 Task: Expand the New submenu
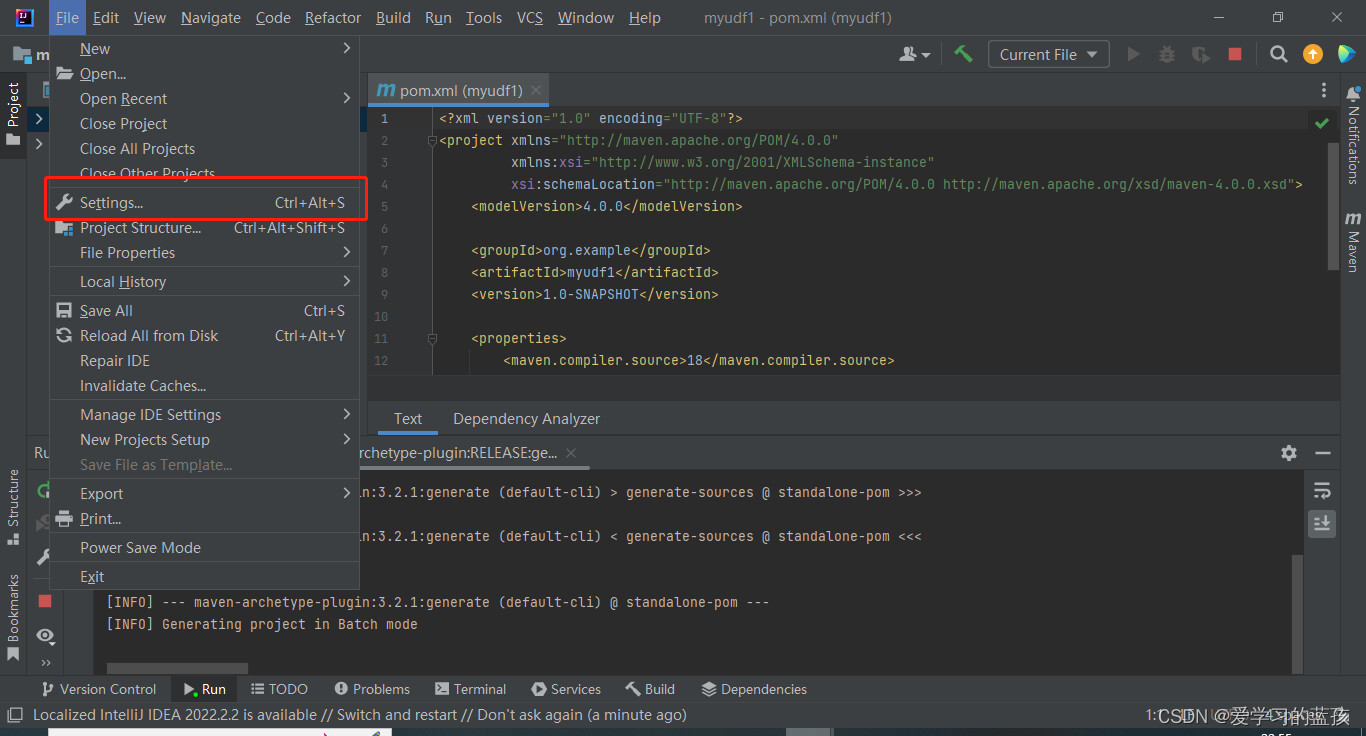(204, 48)
